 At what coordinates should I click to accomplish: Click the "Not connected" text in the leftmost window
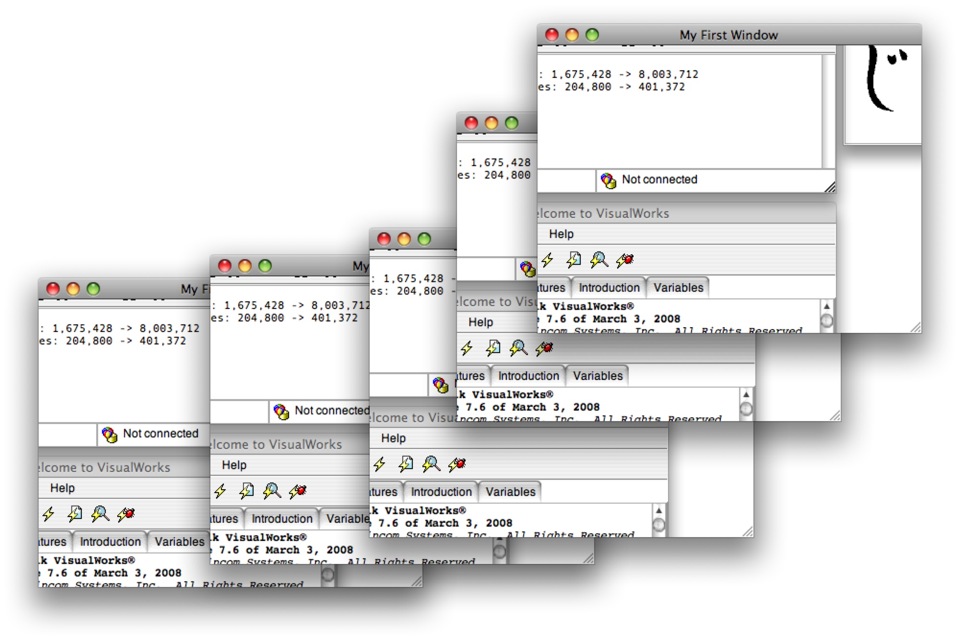[x=160, y=434]
